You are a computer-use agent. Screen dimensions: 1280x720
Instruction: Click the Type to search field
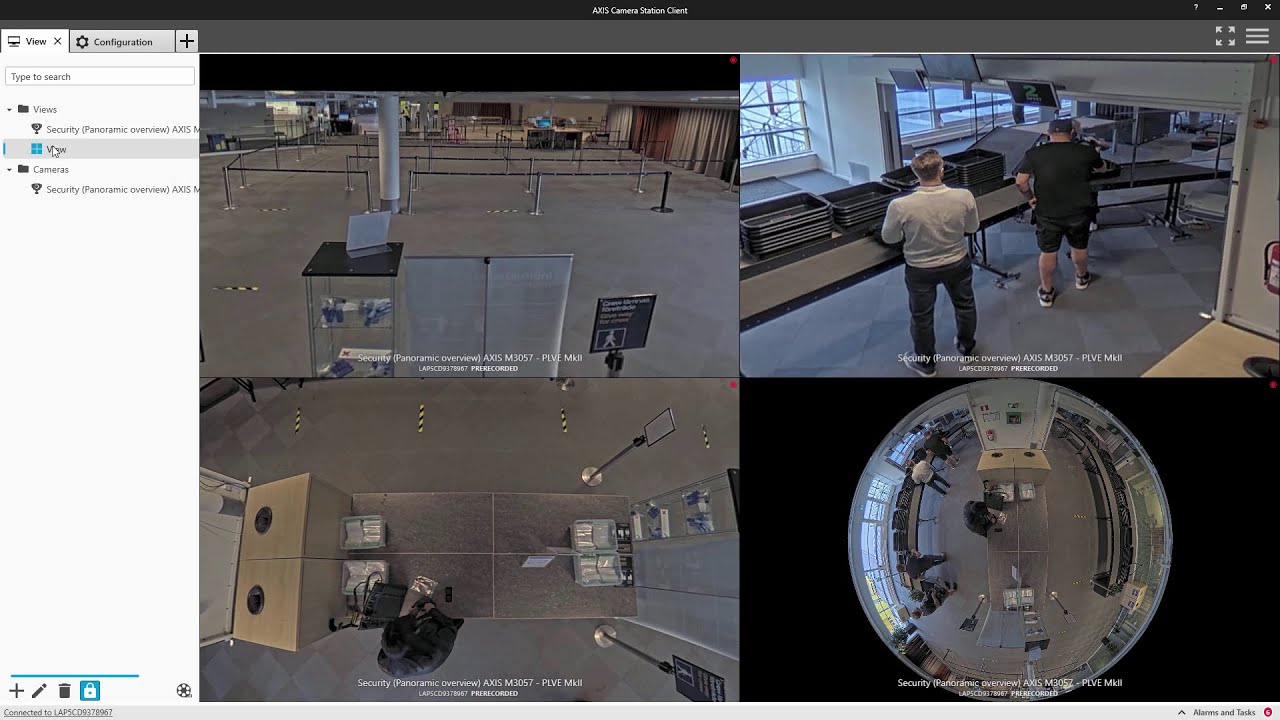click(100, 77)
